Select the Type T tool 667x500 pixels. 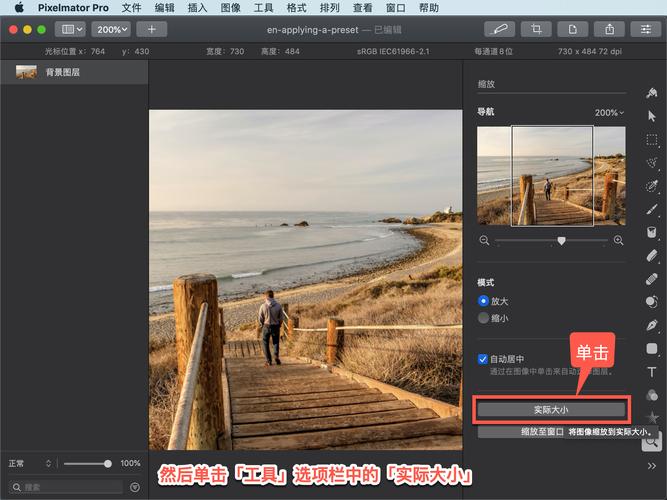point(652,372)
